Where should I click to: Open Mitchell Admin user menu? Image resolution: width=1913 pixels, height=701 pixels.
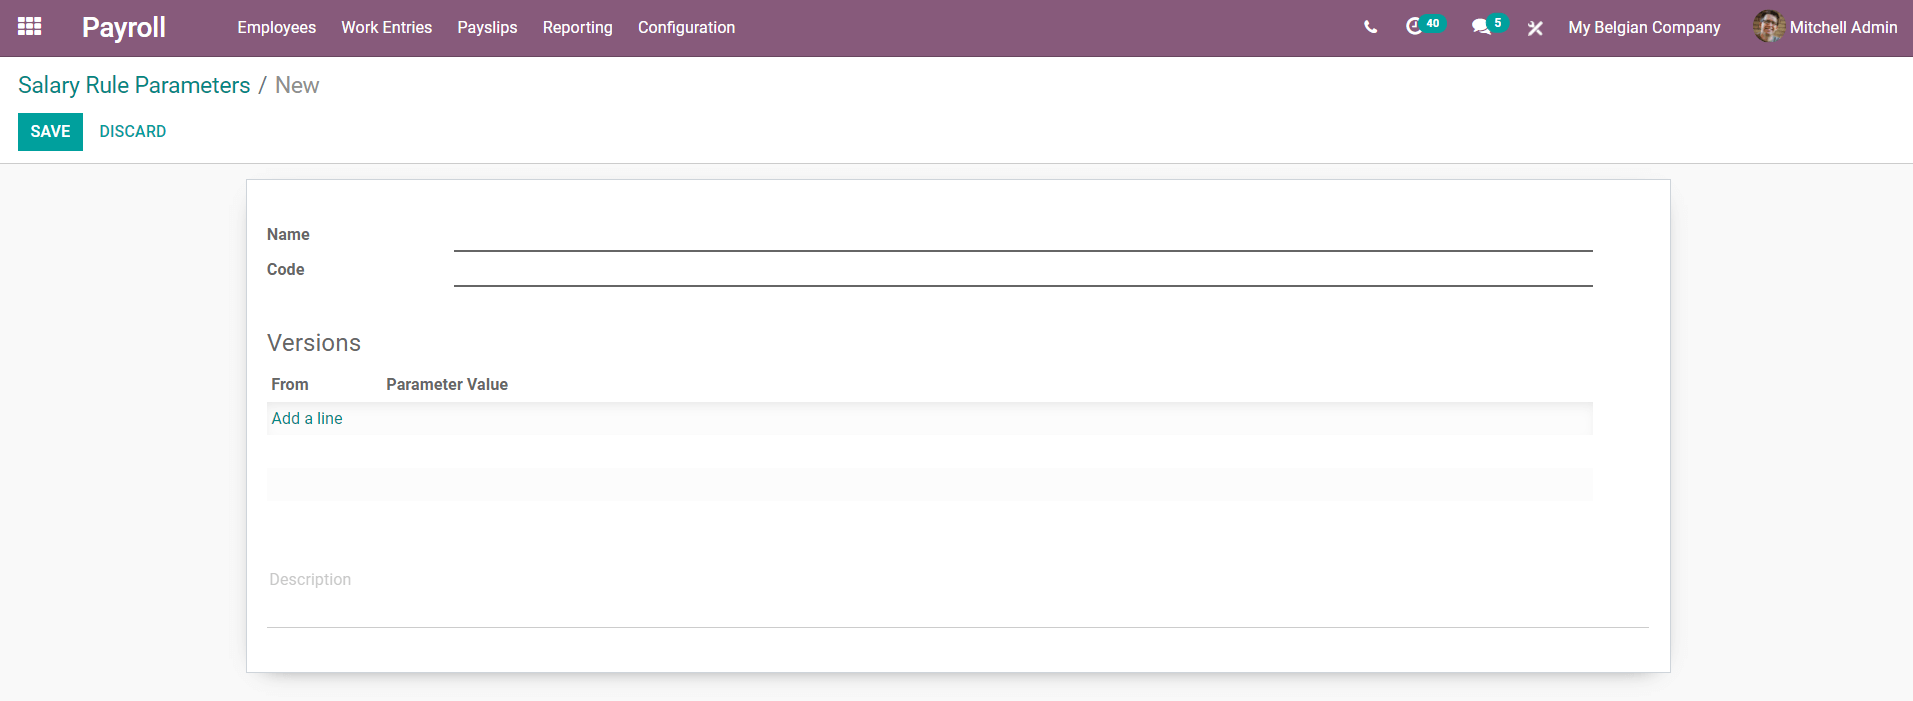(1825, 27)
